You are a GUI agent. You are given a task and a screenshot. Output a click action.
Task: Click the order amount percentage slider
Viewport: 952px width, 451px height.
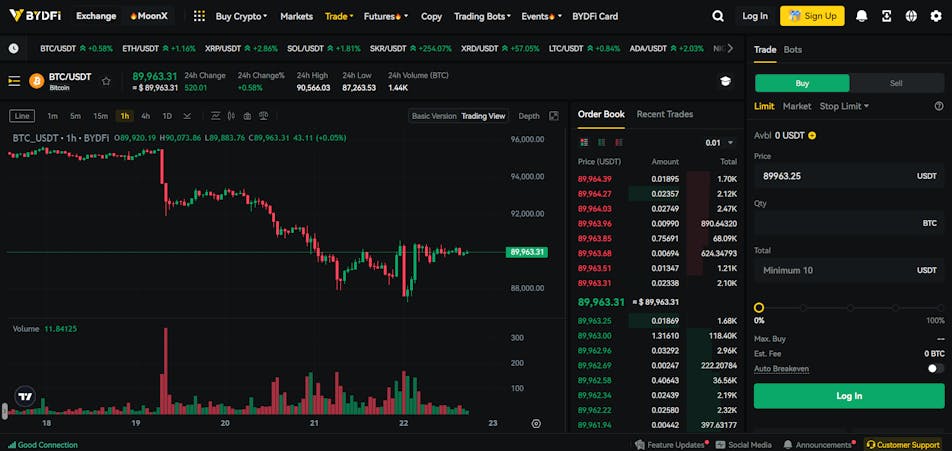(x=848, y=308)
